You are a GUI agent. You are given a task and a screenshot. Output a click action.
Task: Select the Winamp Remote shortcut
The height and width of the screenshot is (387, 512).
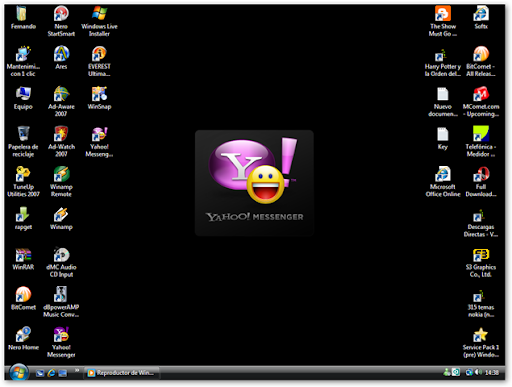click(x=61, y=182)
